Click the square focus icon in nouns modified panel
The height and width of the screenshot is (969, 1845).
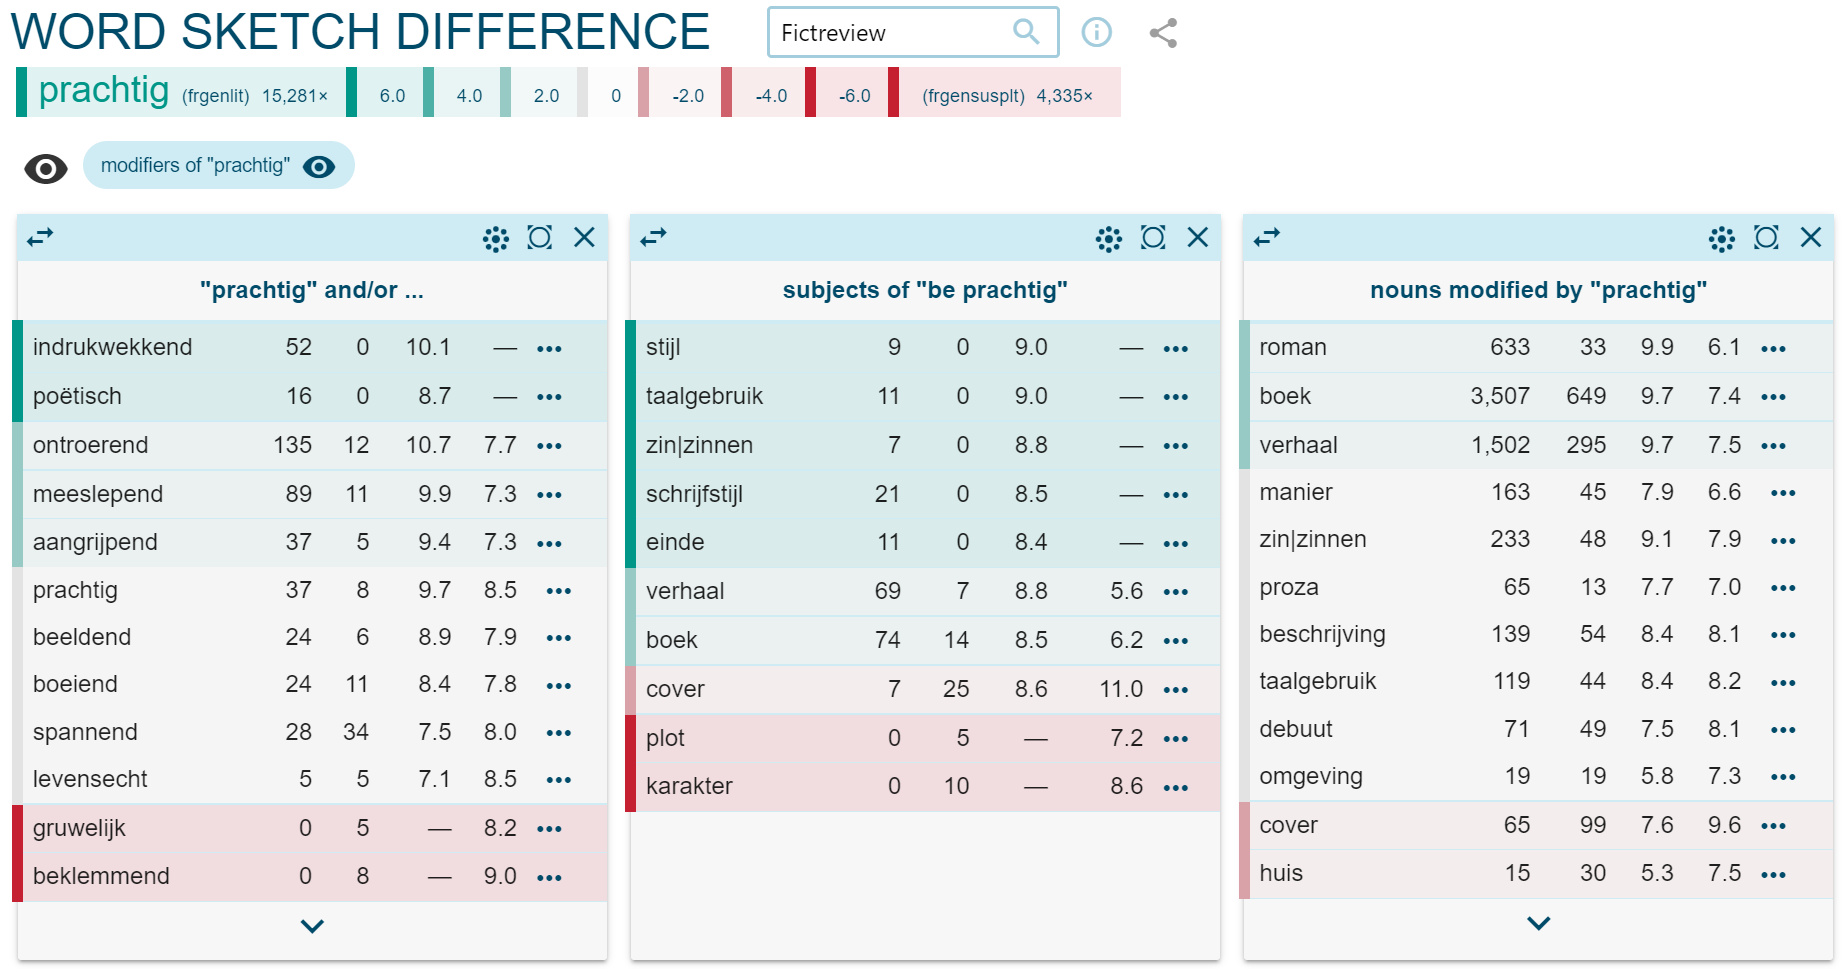click(1765, 238)
